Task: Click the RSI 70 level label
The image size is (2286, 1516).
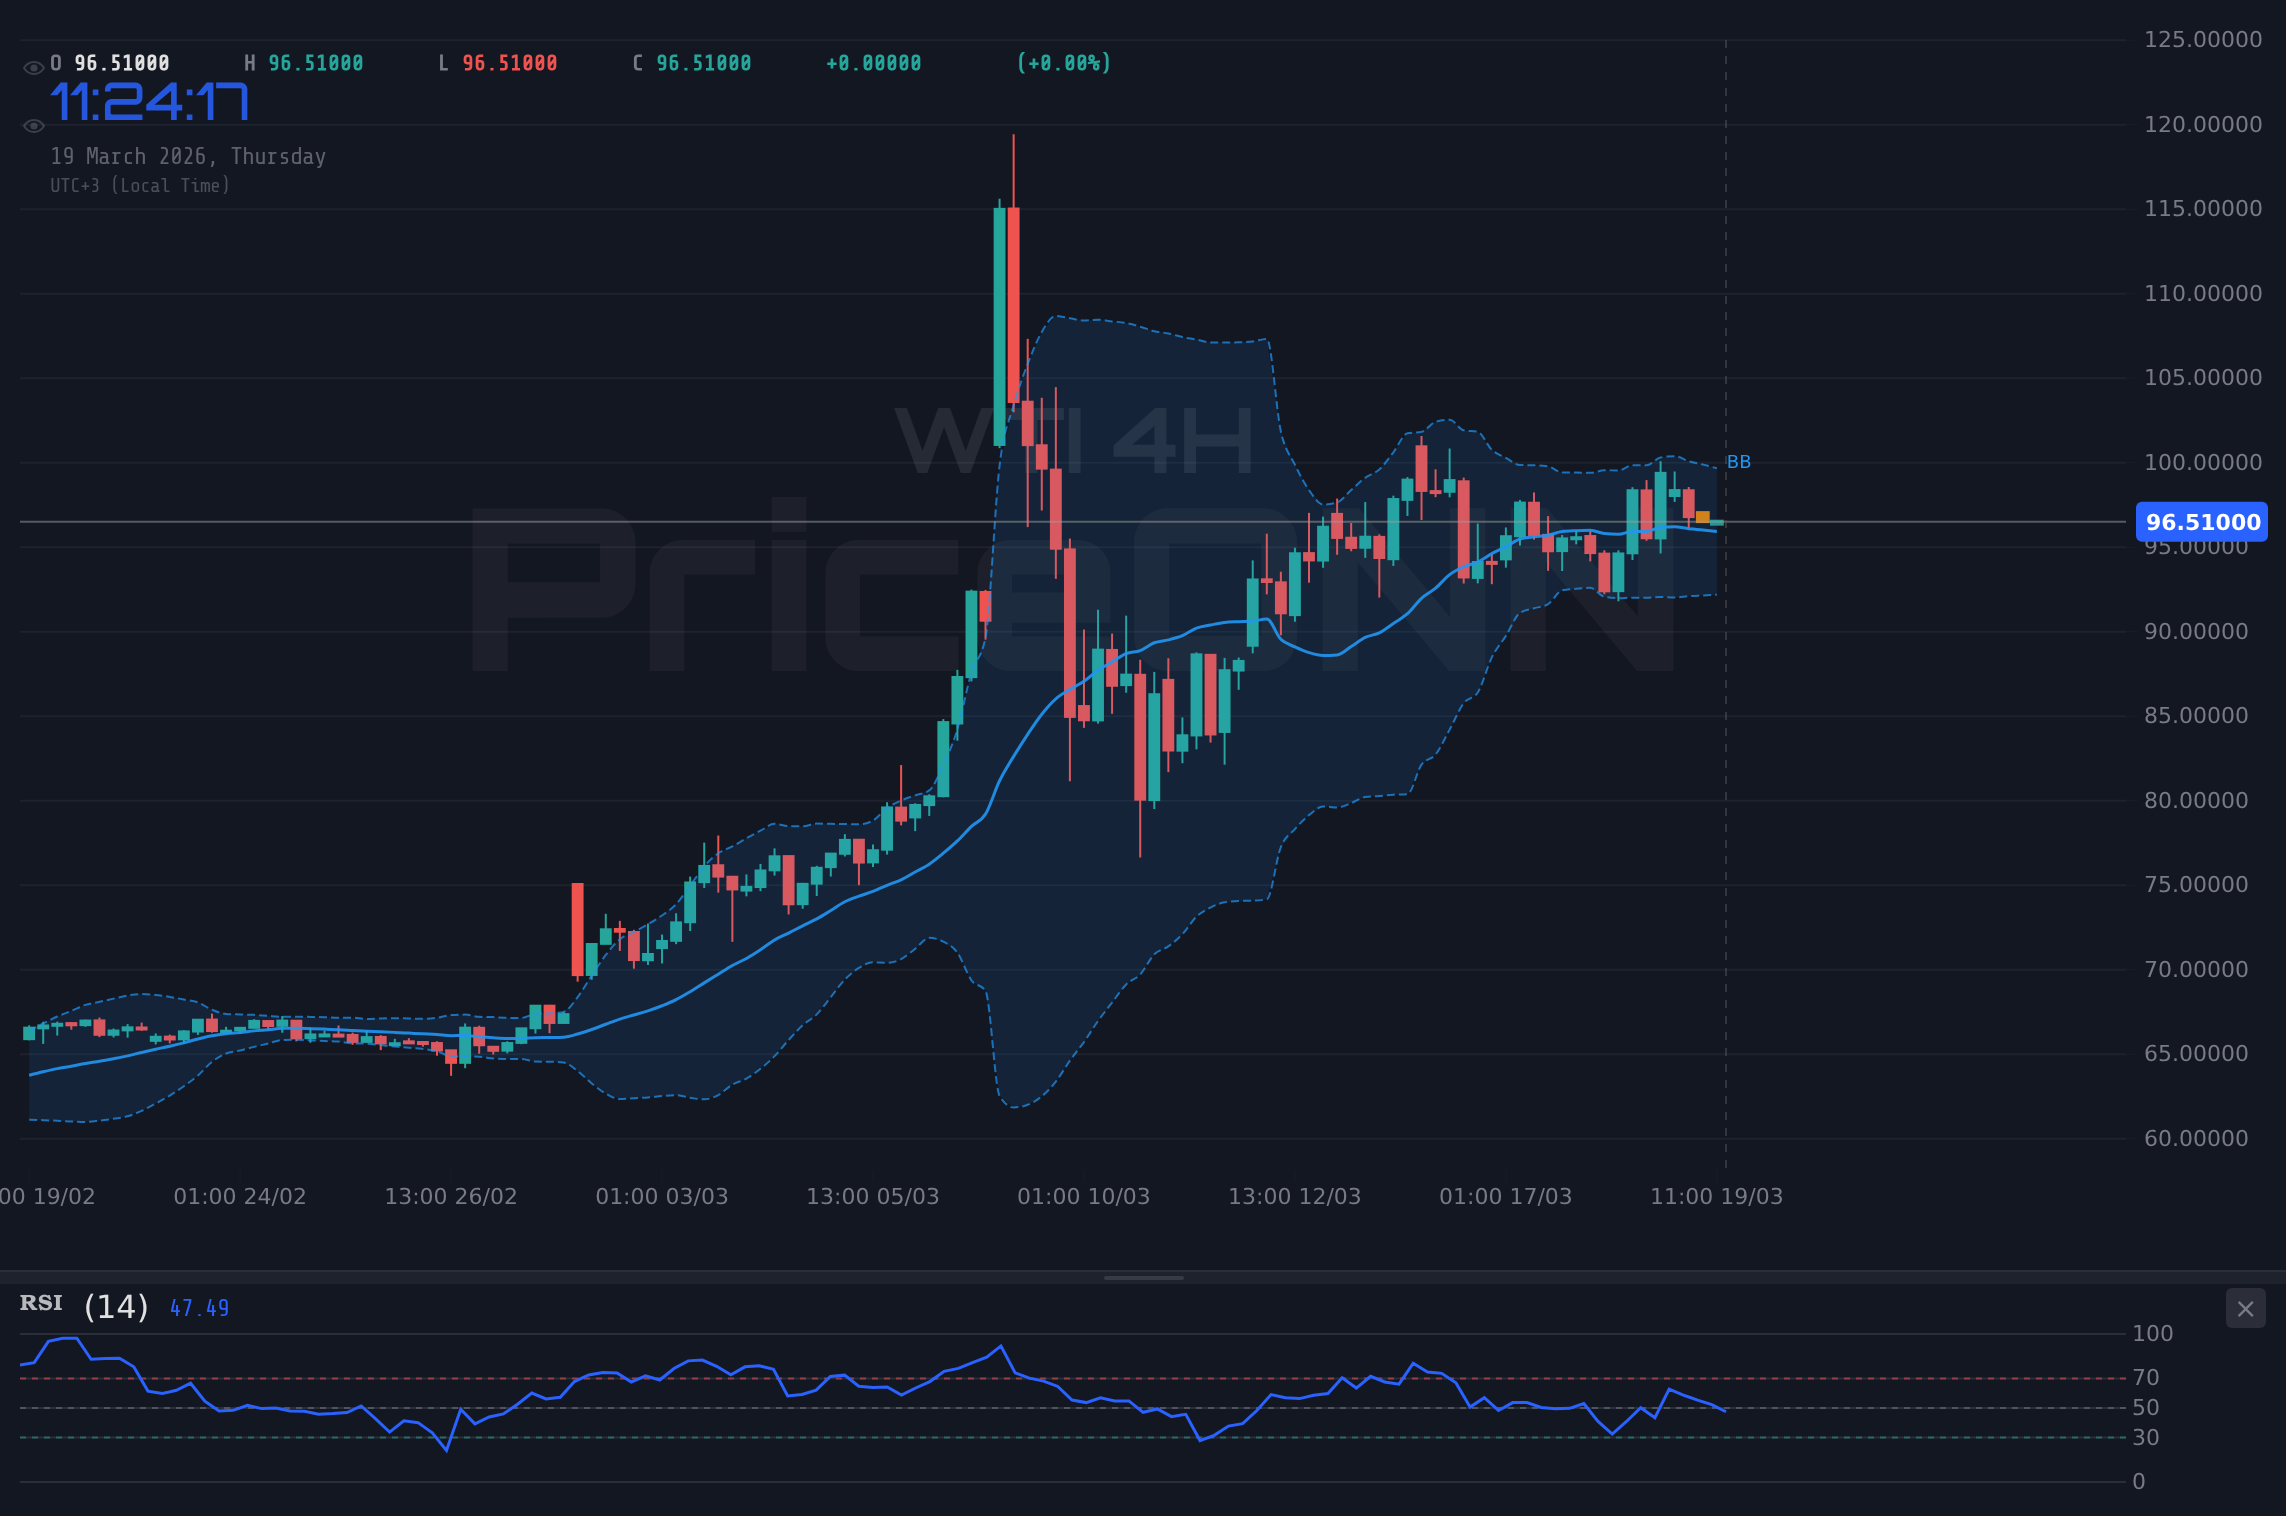Action: pos(2146,1378)
